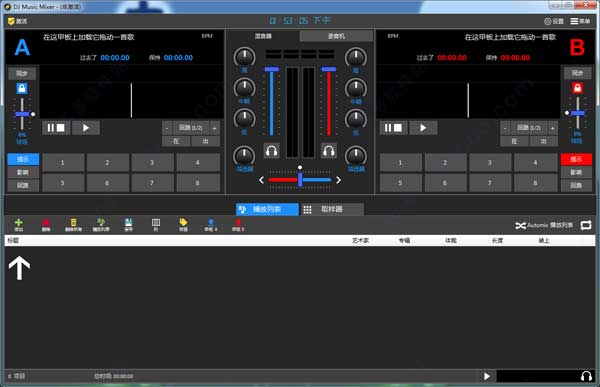Click cue pad 1 on deck A
Screen dimensions: 600x387
tap(63, 162)
